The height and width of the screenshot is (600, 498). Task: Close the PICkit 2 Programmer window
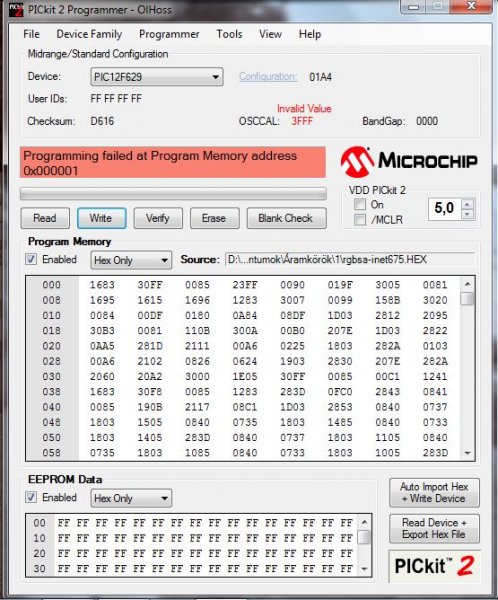tap(472, 6)
